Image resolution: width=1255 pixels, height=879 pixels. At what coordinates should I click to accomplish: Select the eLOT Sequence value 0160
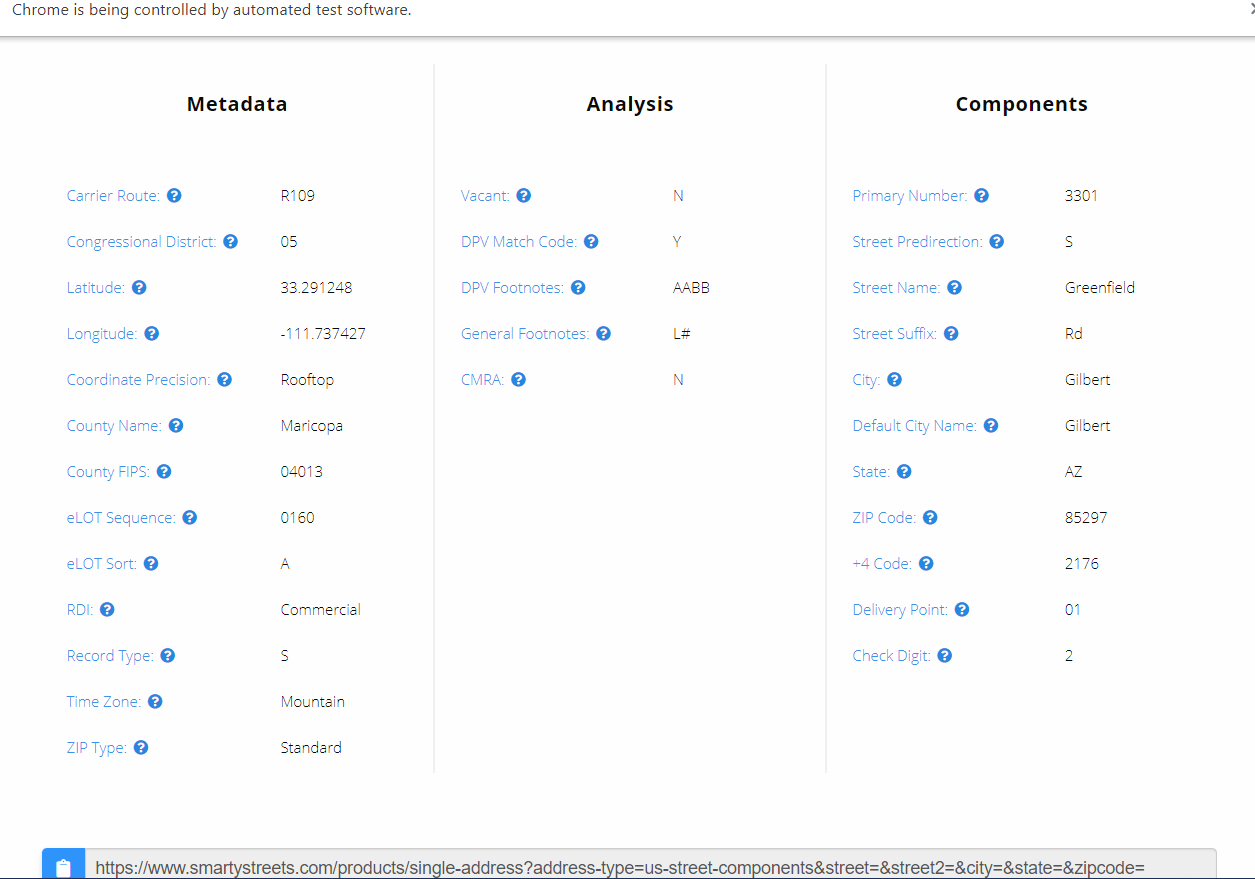pyautogui.click(x=298, y=518)
